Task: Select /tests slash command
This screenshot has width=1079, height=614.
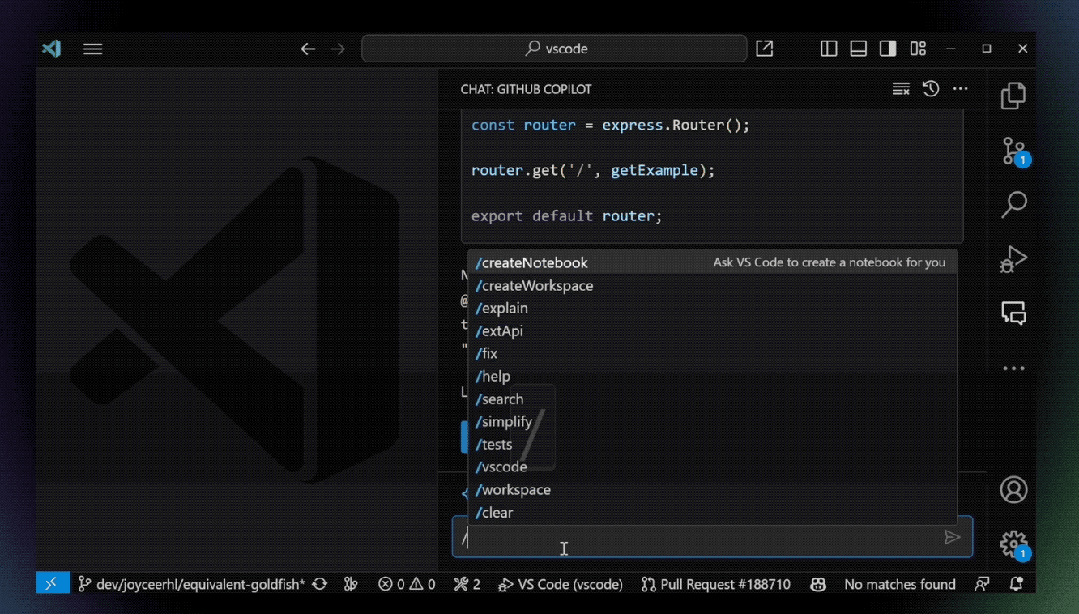Action: pyautogui.click(x=712, y=444)
